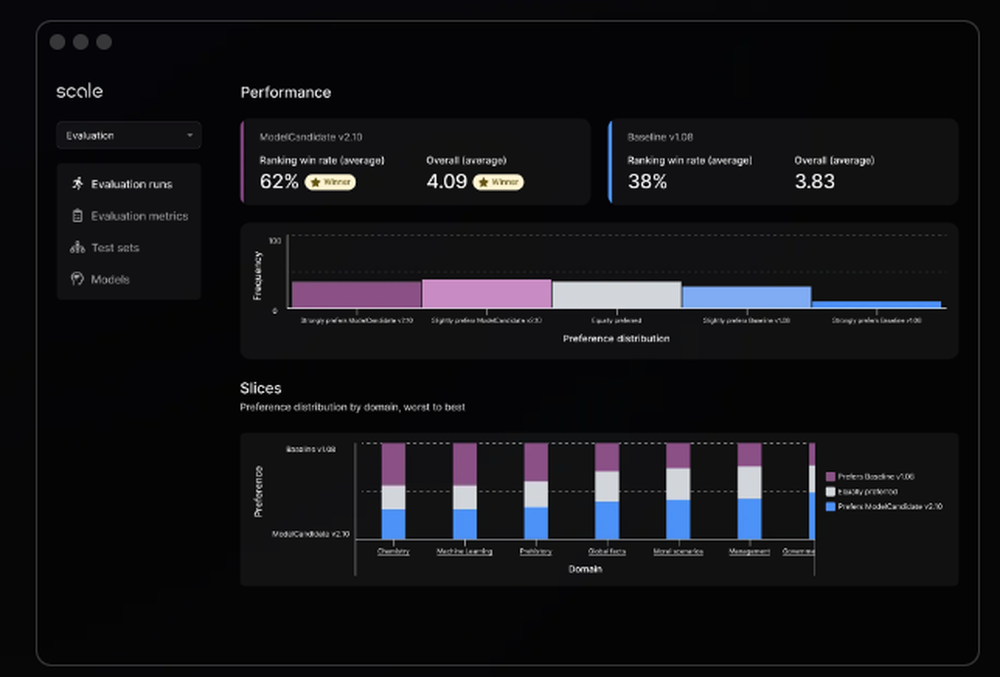Click the running person Evaluation runs icon

click(78, 184)
